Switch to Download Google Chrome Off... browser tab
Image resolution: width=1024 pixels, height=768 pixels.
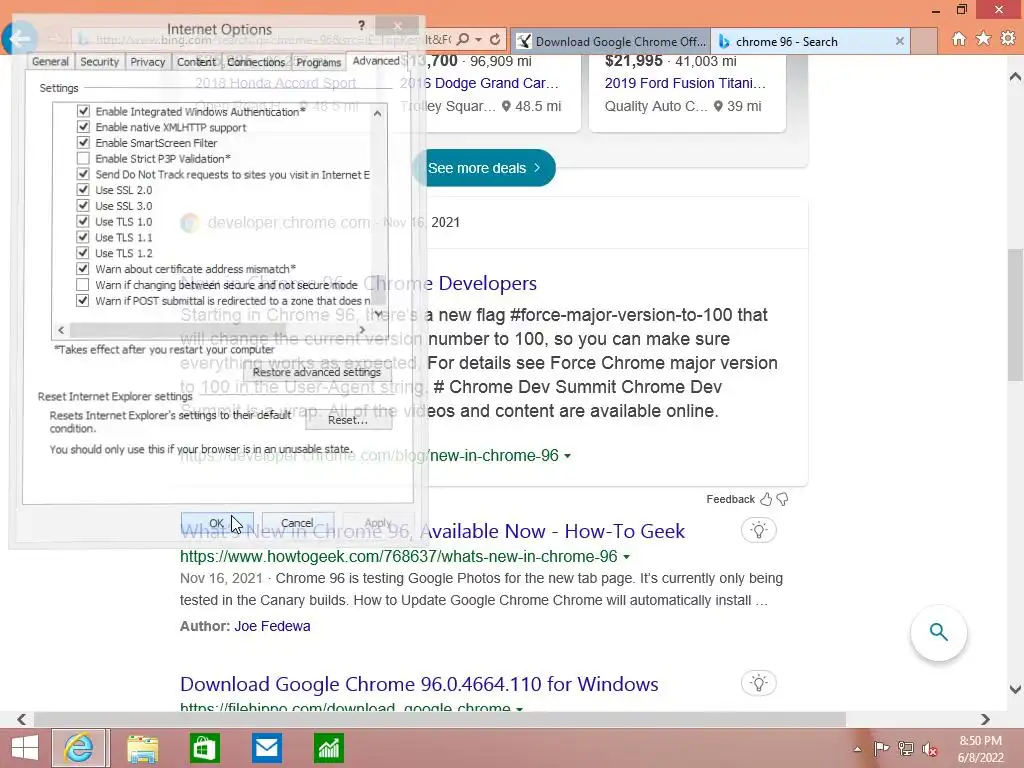click(x=611, y=41)
